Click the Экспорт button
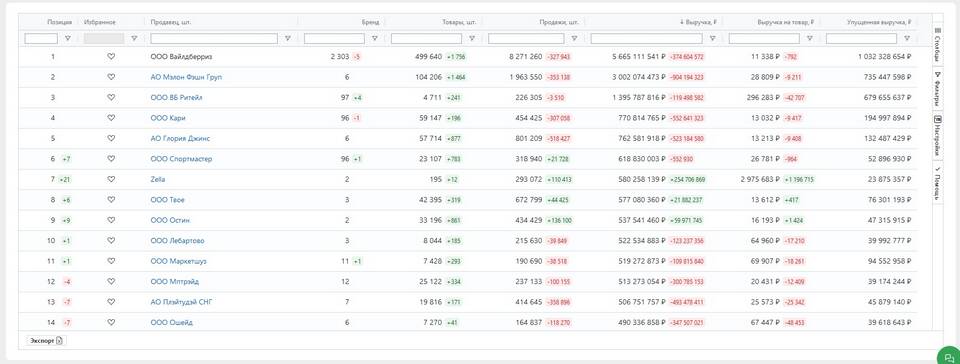This screenshot has height=364, width=960. tap(46, 341)
